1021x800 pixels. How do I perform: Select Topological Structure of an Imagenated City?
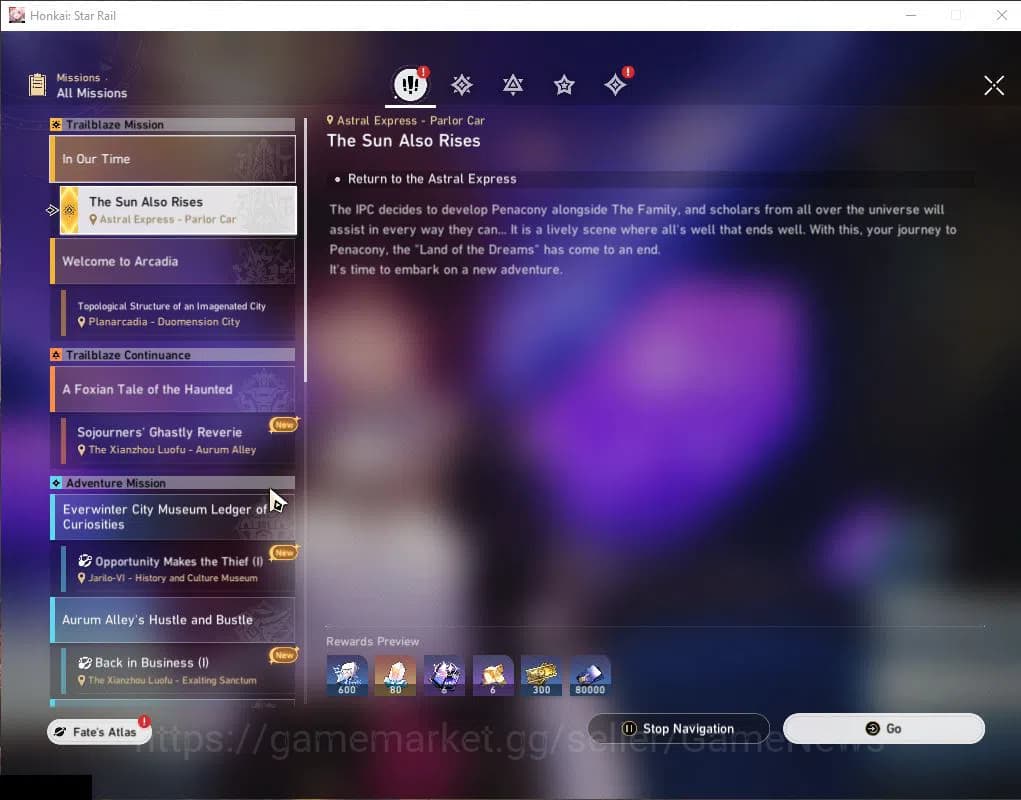pyautogui.click(x=178, y=314)
